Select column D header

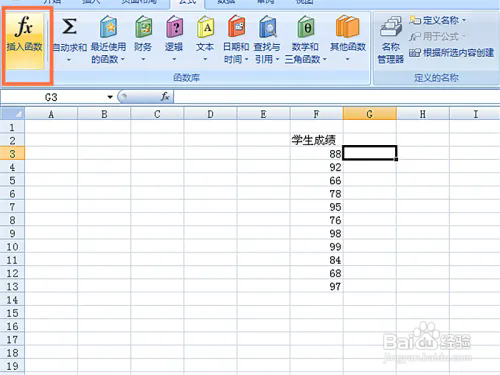pos(210,114)
